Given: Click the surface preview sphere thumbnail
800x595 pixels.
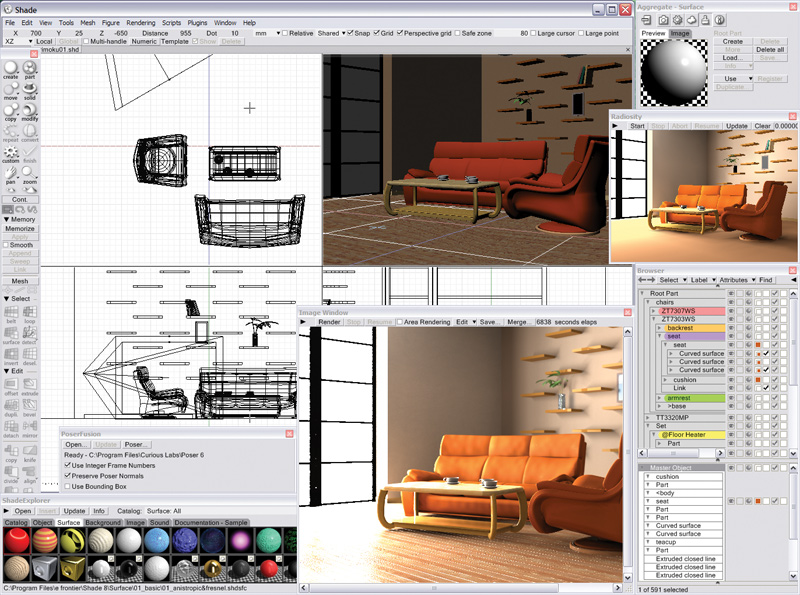Looking at the screenshot, I should tap(674, 72).
